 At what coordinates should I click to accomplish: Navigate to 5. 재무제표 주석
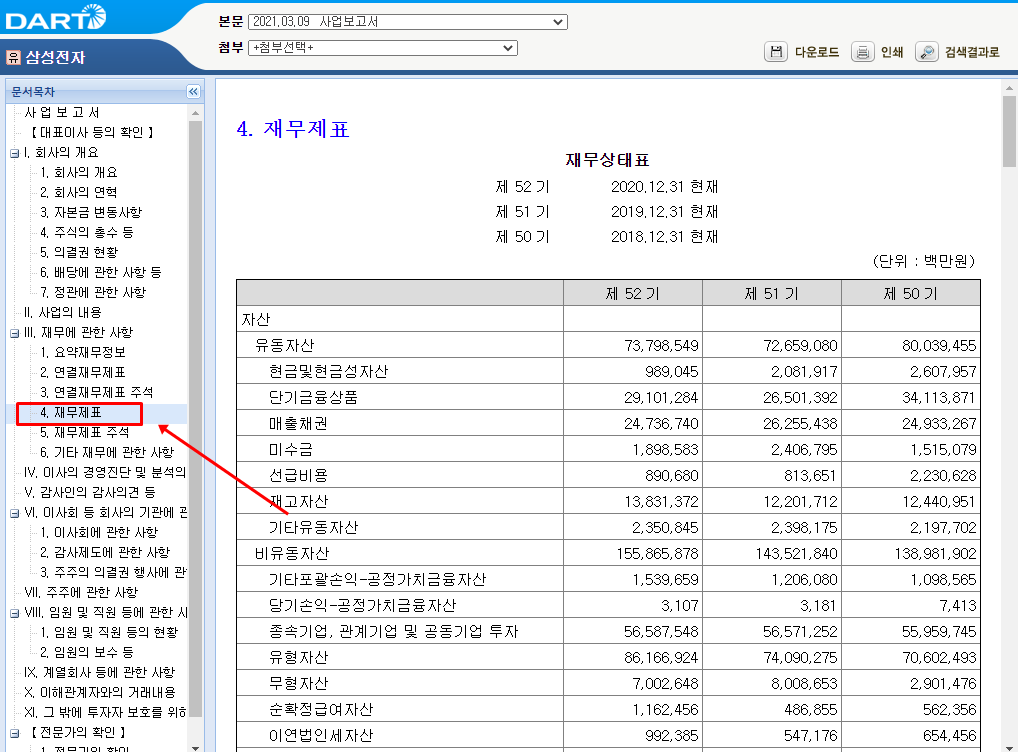pyautogui.click(x=83, y=432)
